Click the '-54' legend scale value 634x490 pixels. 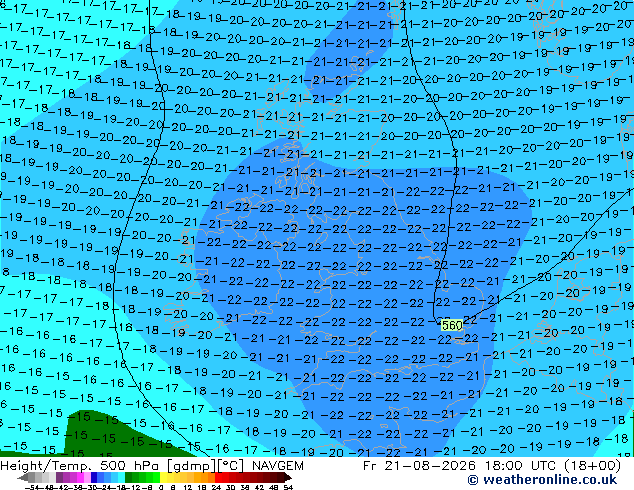[x=32, y=488]
